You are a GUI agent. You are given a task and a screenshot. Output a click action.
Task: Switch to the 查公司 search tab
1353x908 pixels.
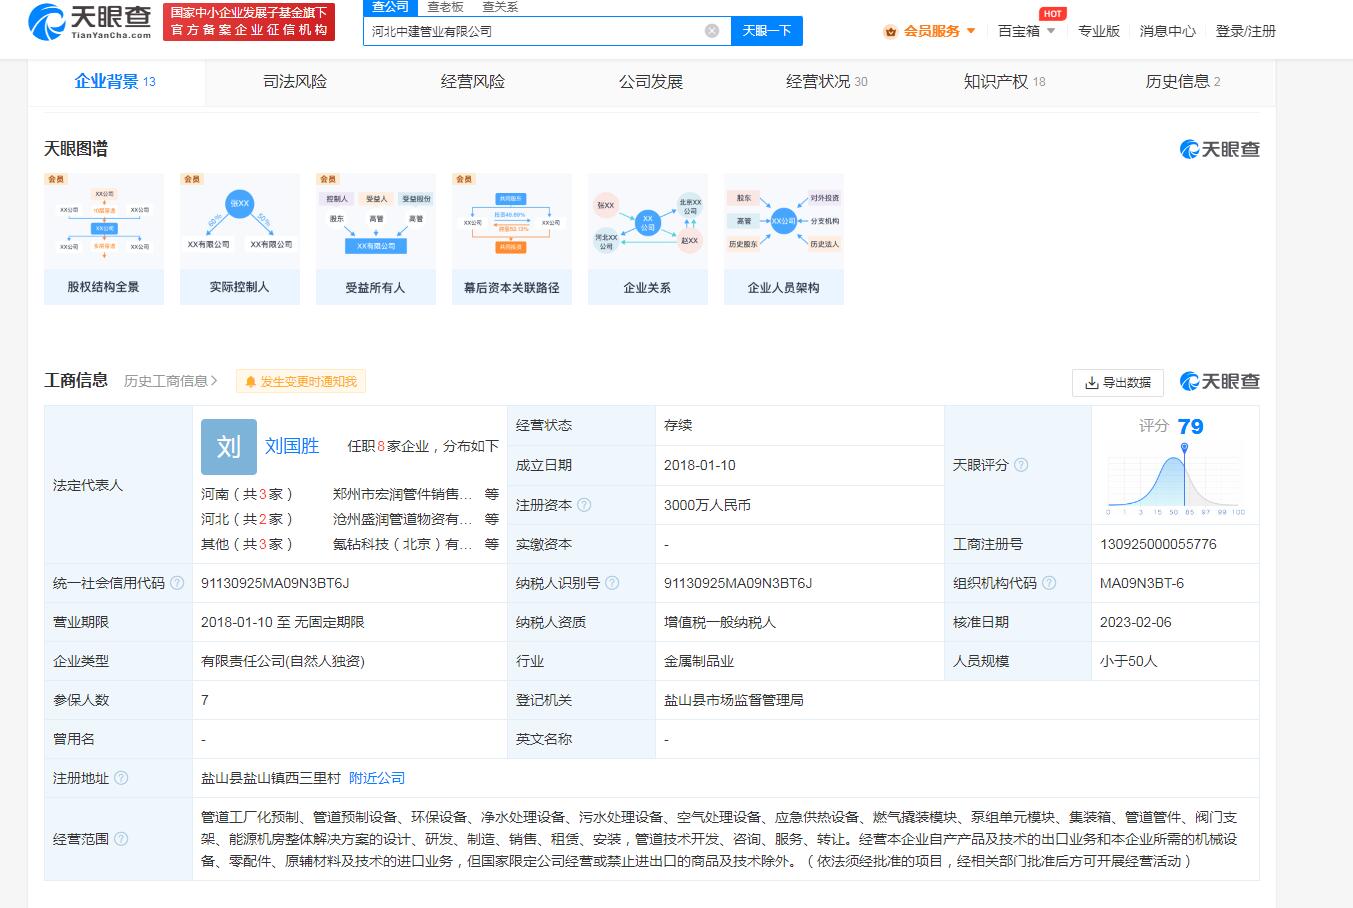click(x=390, y=7)
